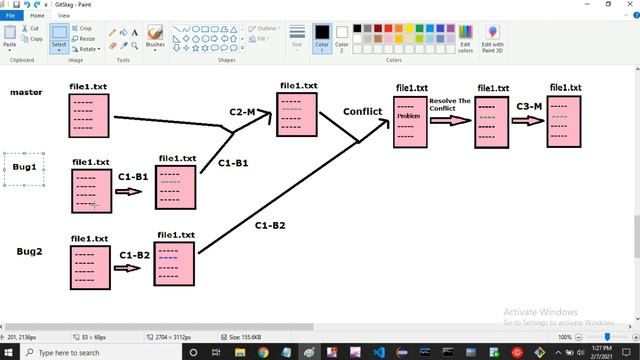
Task: Click the Brushes tool icon
Action: [155, 33]
